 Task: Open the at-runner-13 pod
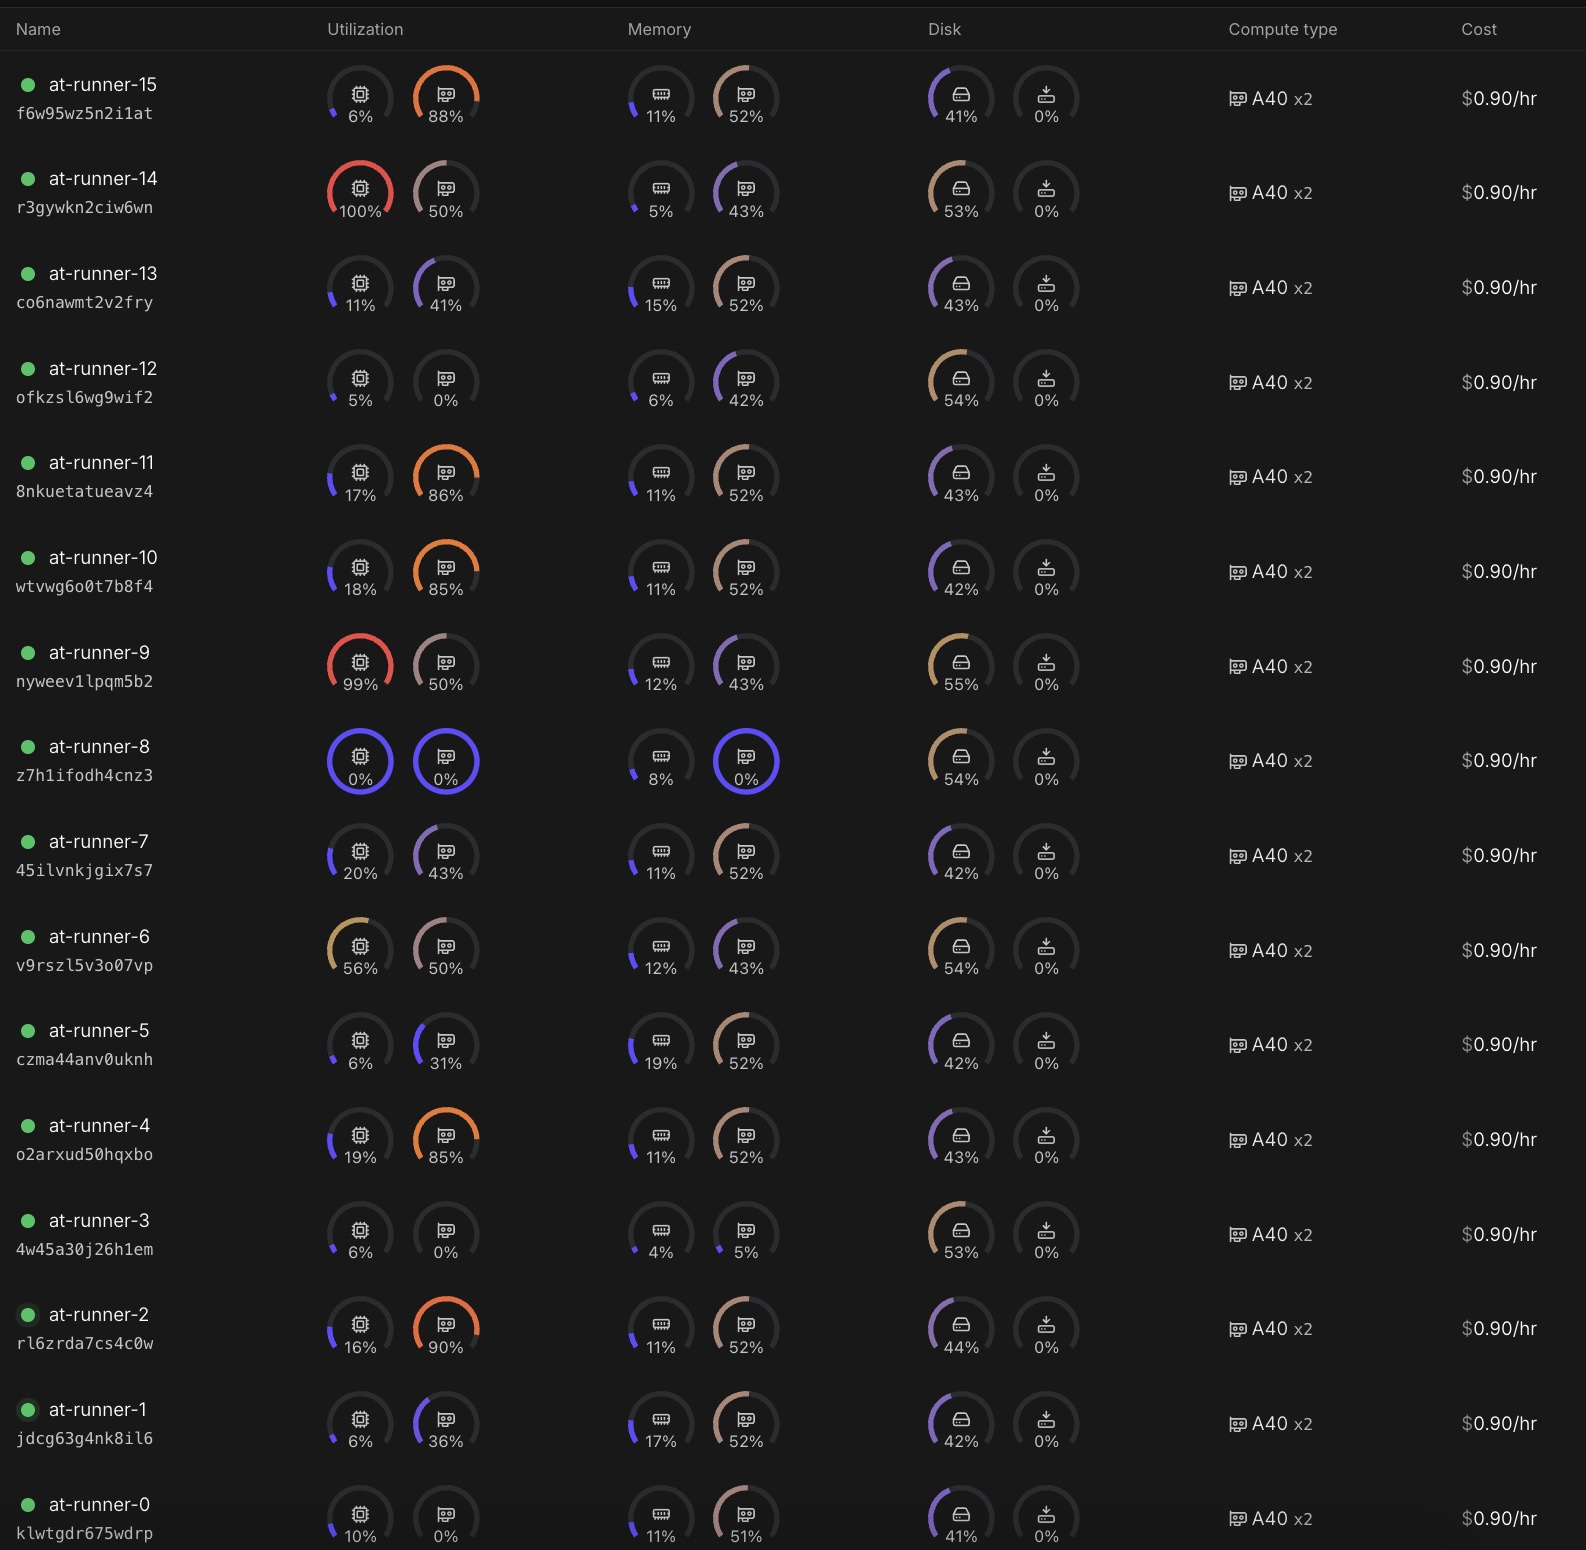(103, 274)
